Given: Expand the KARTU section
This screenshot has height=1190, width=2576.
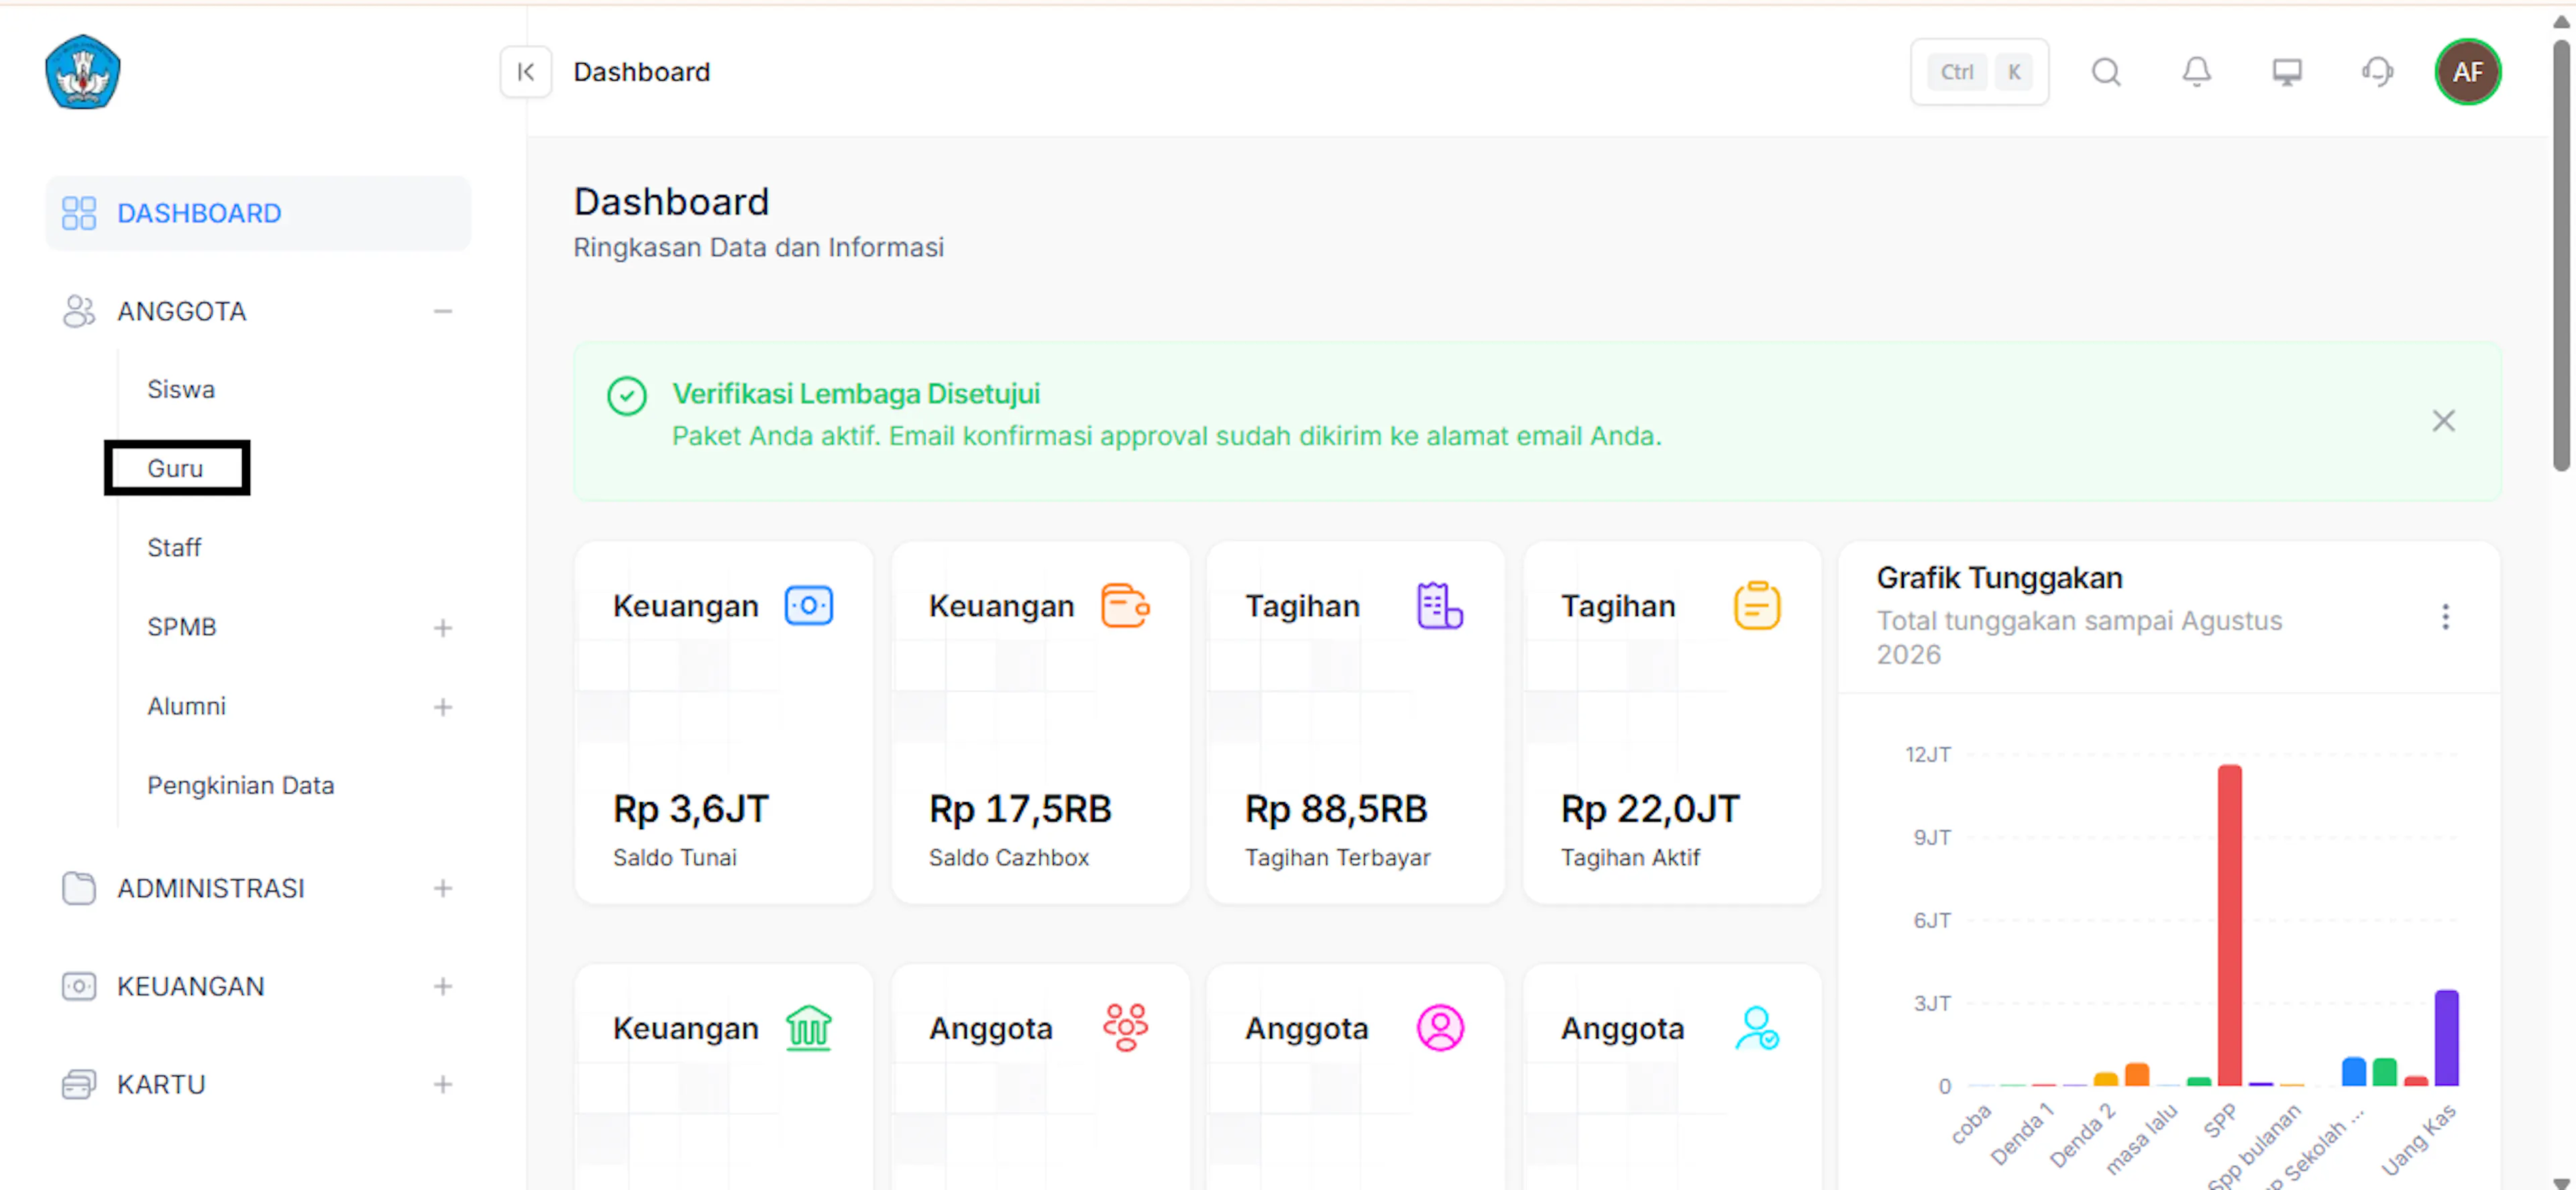Looking at the screenshot, I should pyautogui.click(x=443, y=1084).
